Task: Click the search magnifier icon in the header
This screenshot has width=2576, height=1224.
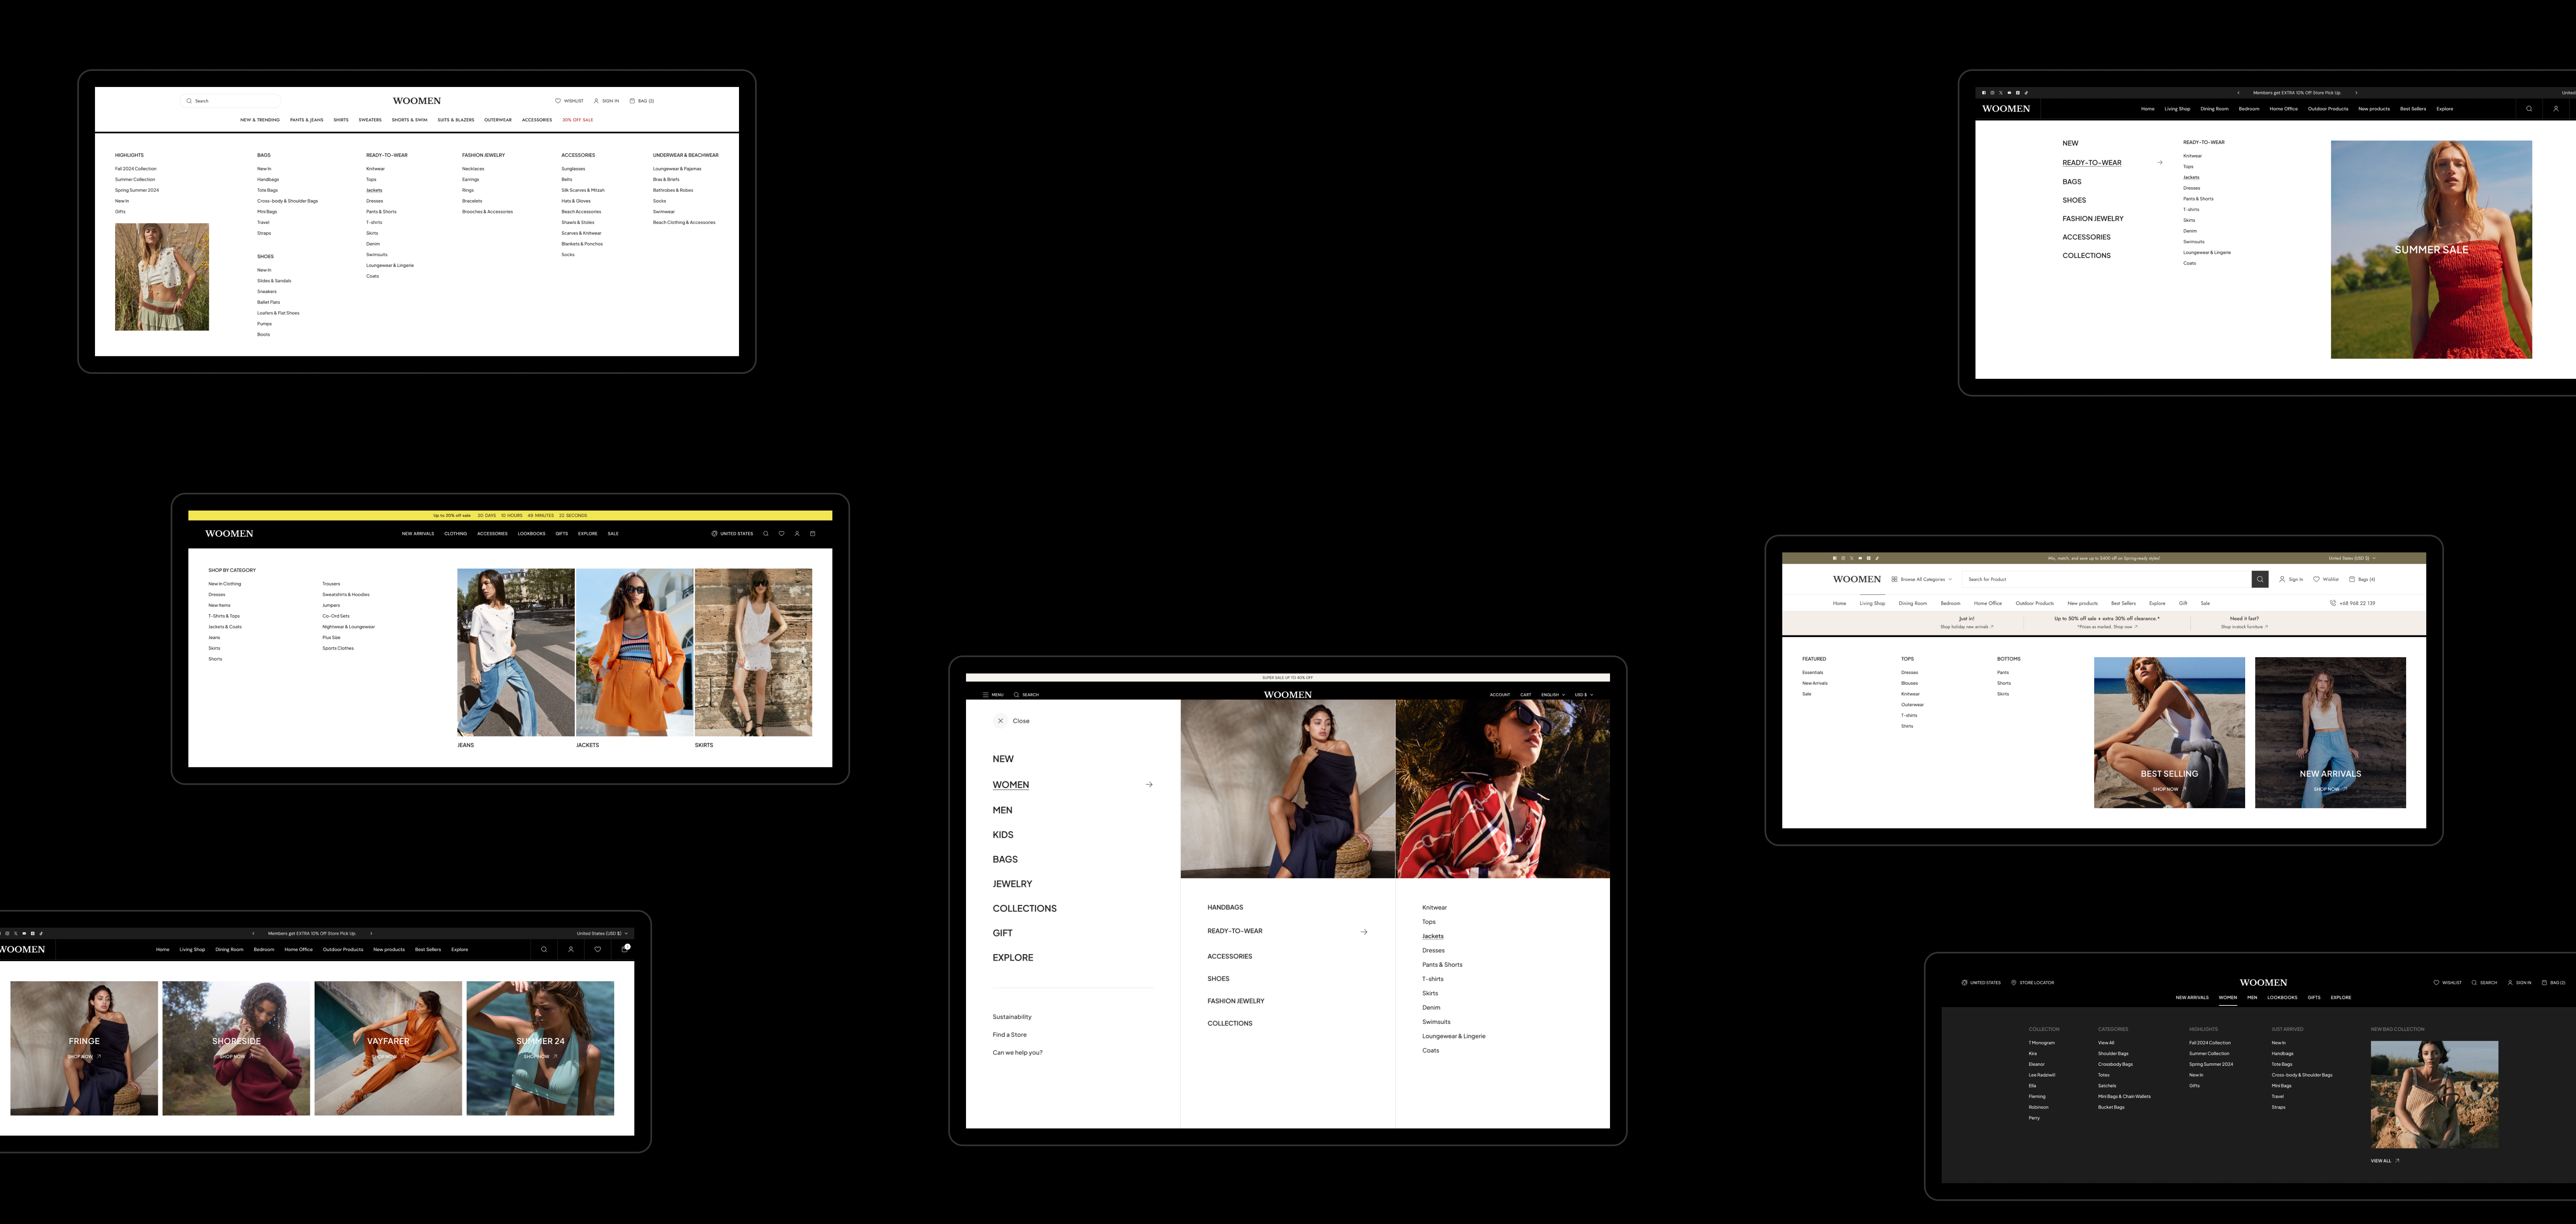Action: (x=2260, y=579)
